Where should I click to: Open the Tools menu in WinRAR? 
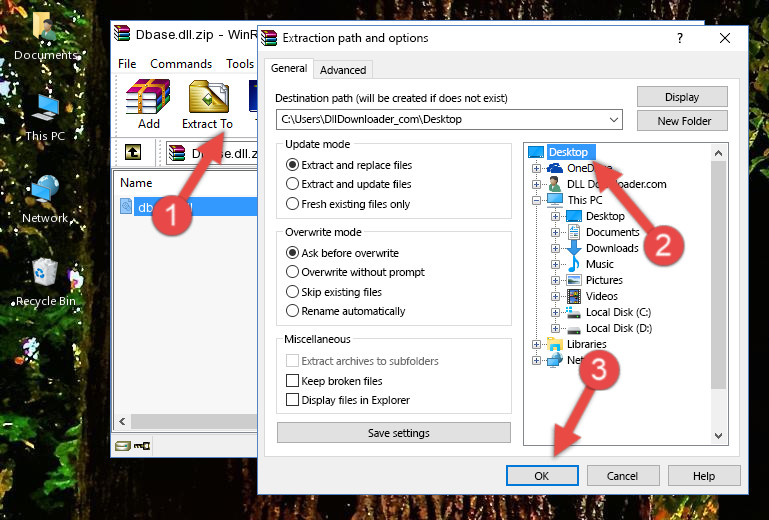pyautogui.click(x=240, y=64)
